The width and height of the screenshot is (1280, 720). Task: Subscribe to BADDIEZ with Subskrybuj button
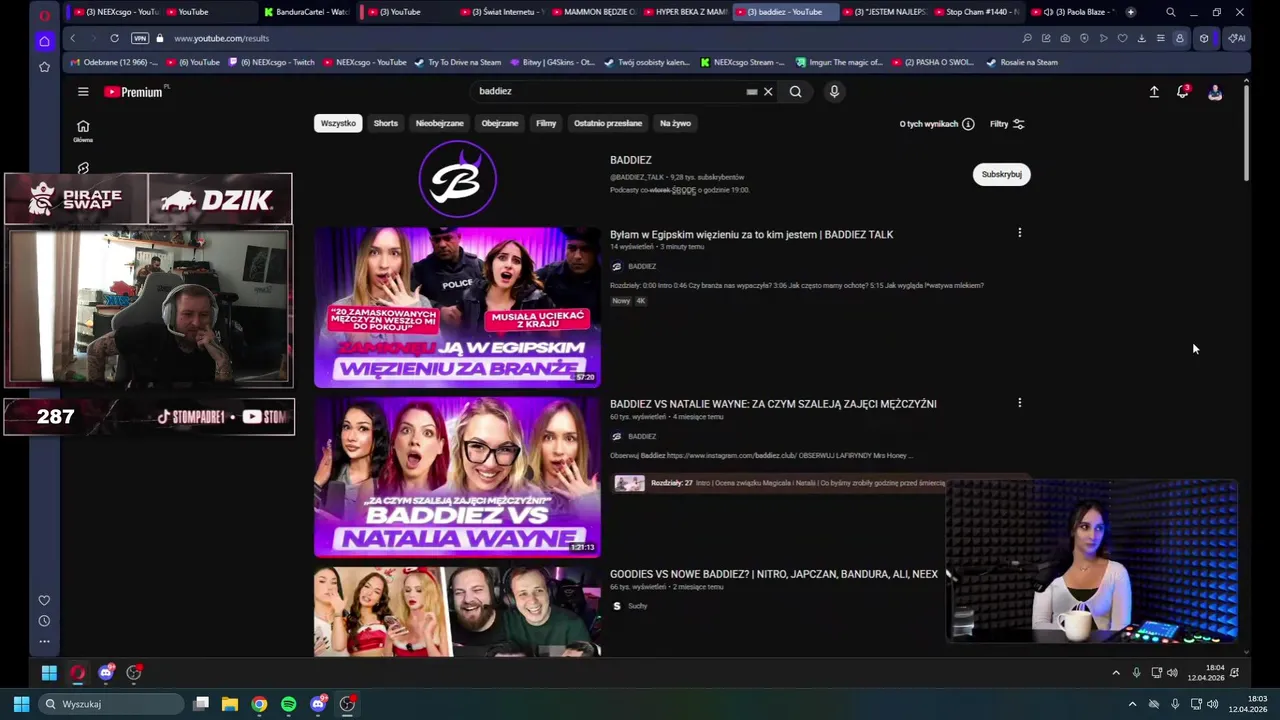click(x=1001, y=174)
